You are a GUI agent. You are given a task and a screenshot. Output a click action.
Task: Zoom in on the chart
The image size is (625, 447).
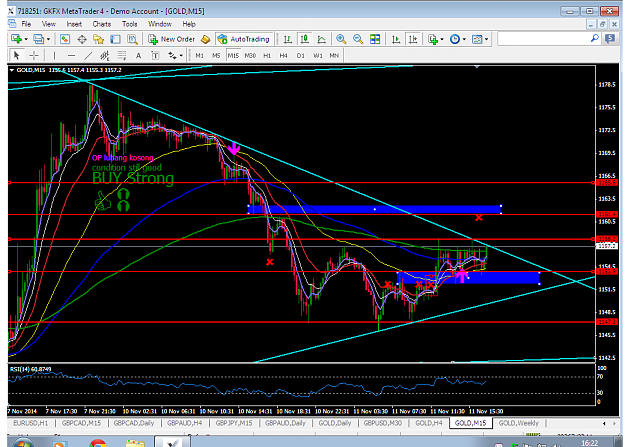point(341,39)
